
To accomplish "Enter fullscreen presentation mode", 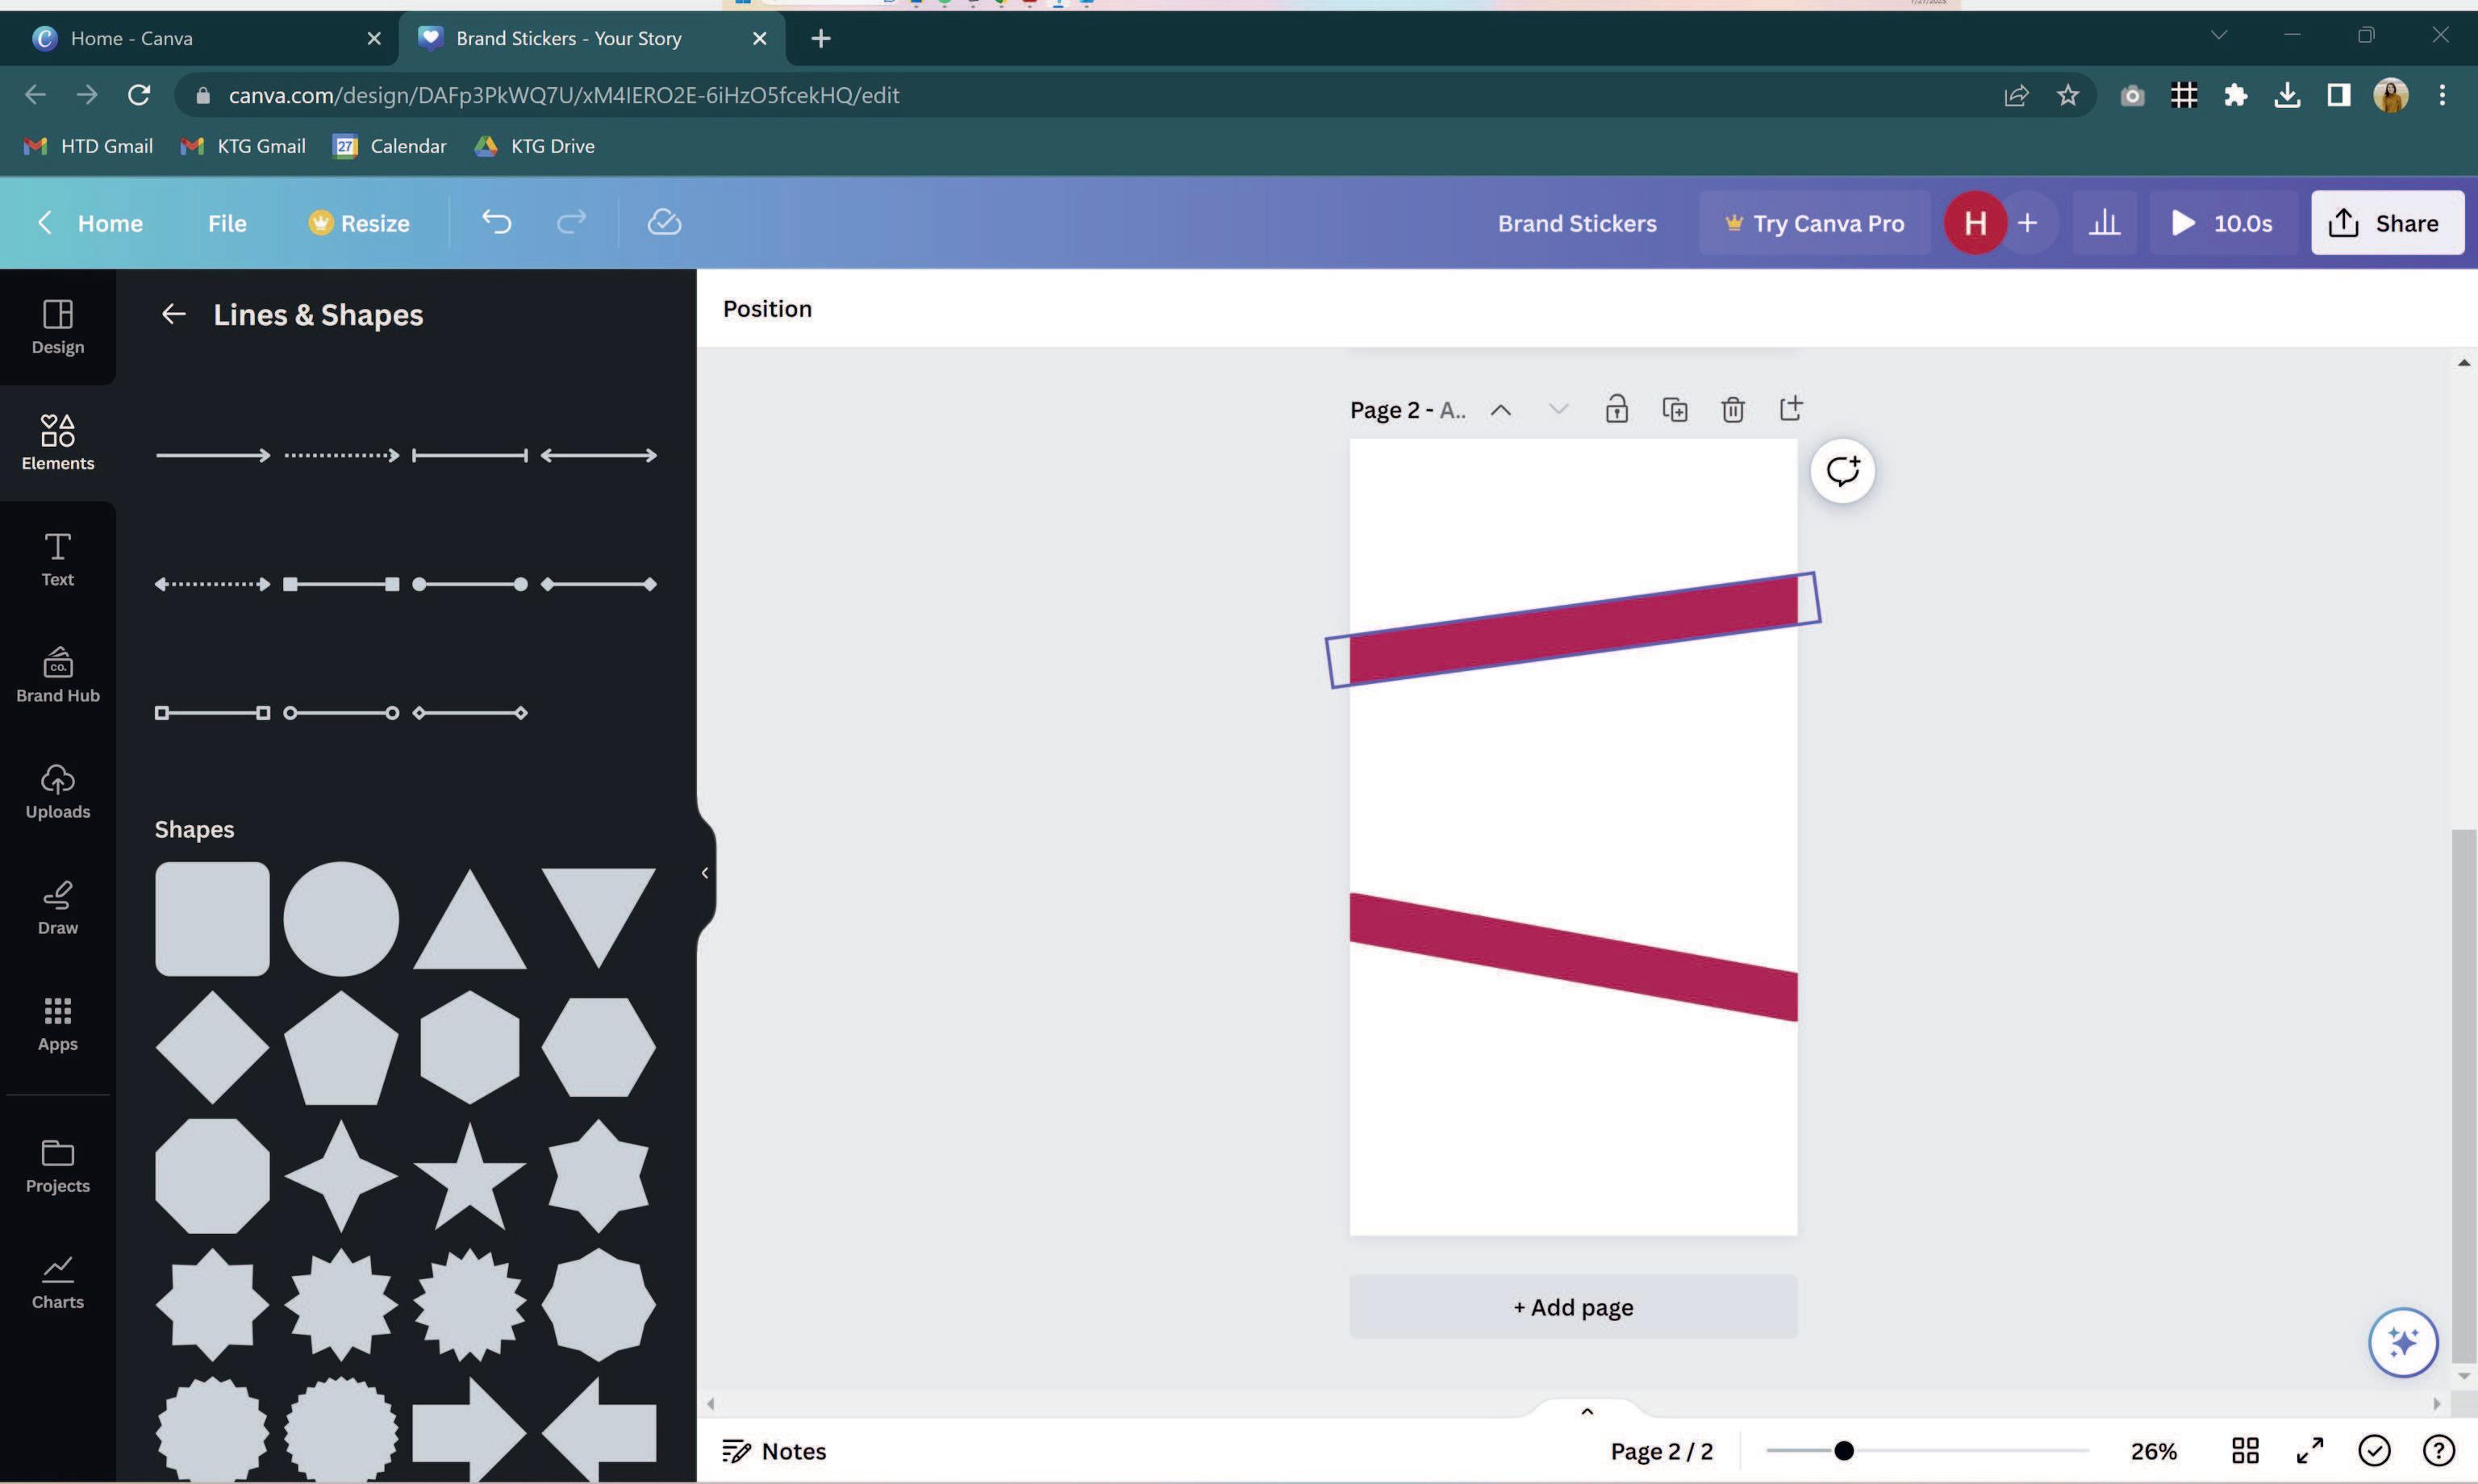I will click(x=2309, y=1451).
